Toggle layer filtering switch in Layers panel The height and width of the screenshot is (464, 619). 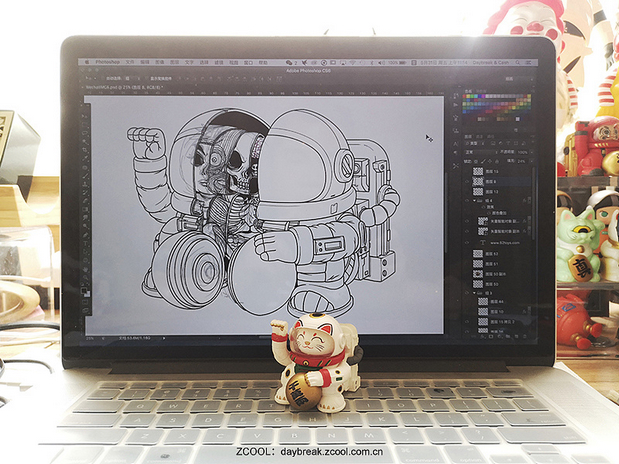531,143
